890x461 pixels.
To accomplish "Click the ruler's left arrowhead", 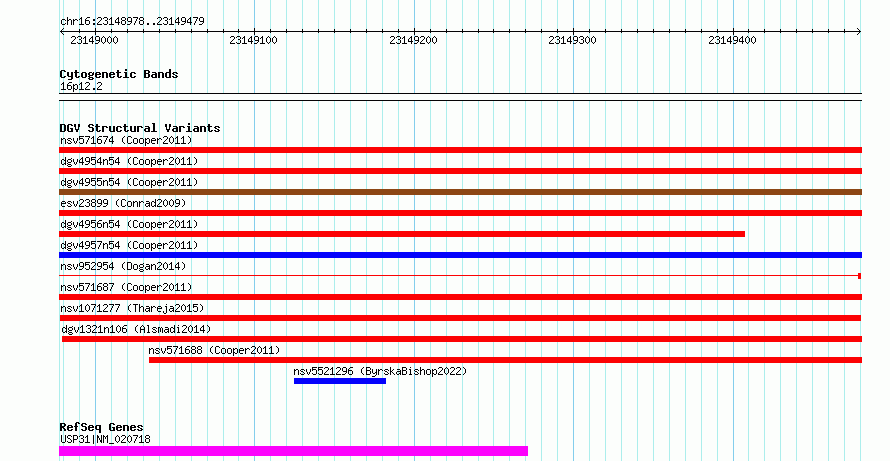I will tap(62, 32).
